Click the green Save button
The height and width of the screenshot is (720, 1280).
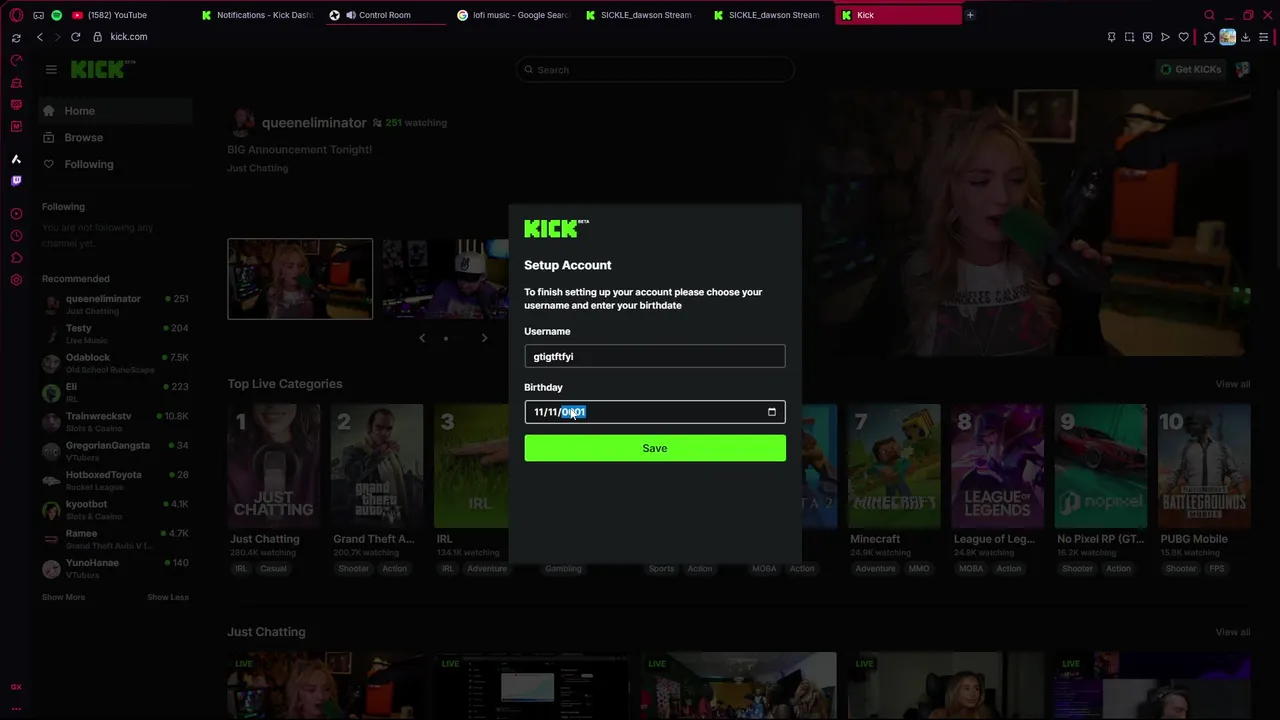tap(655, 448)
